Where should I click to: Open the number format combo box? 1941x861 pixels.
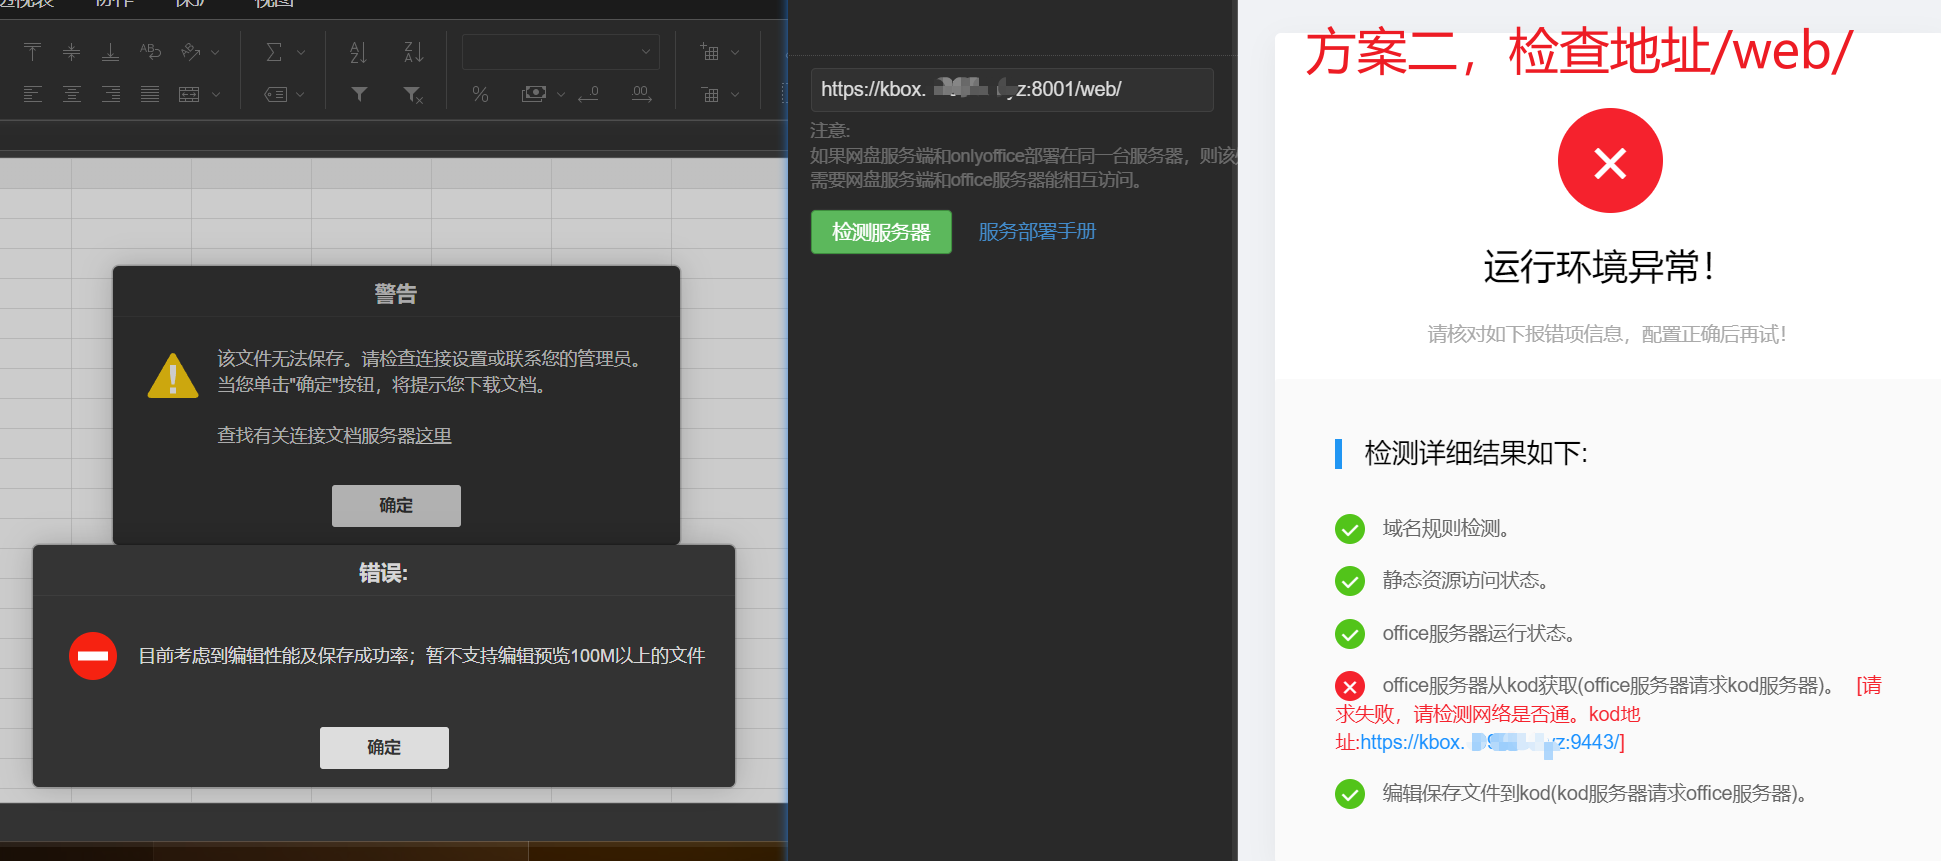click(560, 52)
